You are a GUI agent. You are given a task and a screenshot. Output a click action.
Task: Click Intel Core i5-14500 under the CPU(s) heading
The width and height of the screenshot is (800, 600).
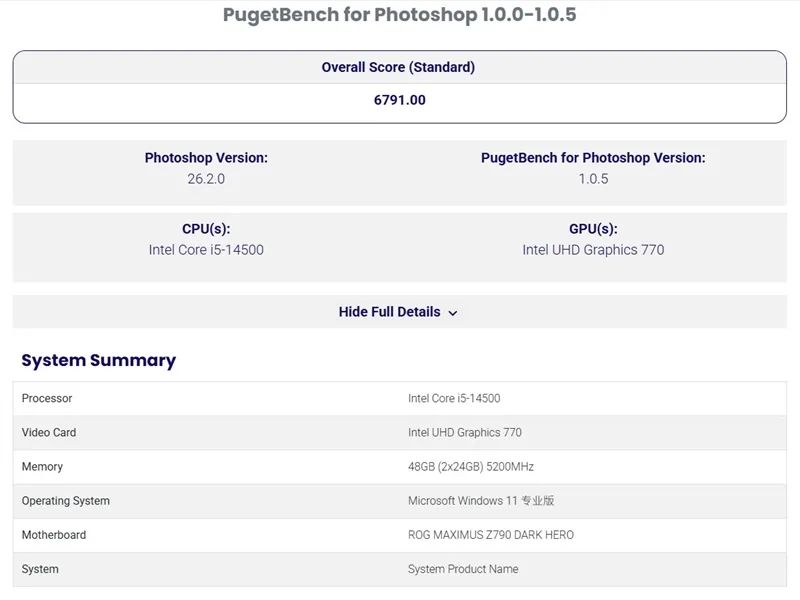coord(206,250)
